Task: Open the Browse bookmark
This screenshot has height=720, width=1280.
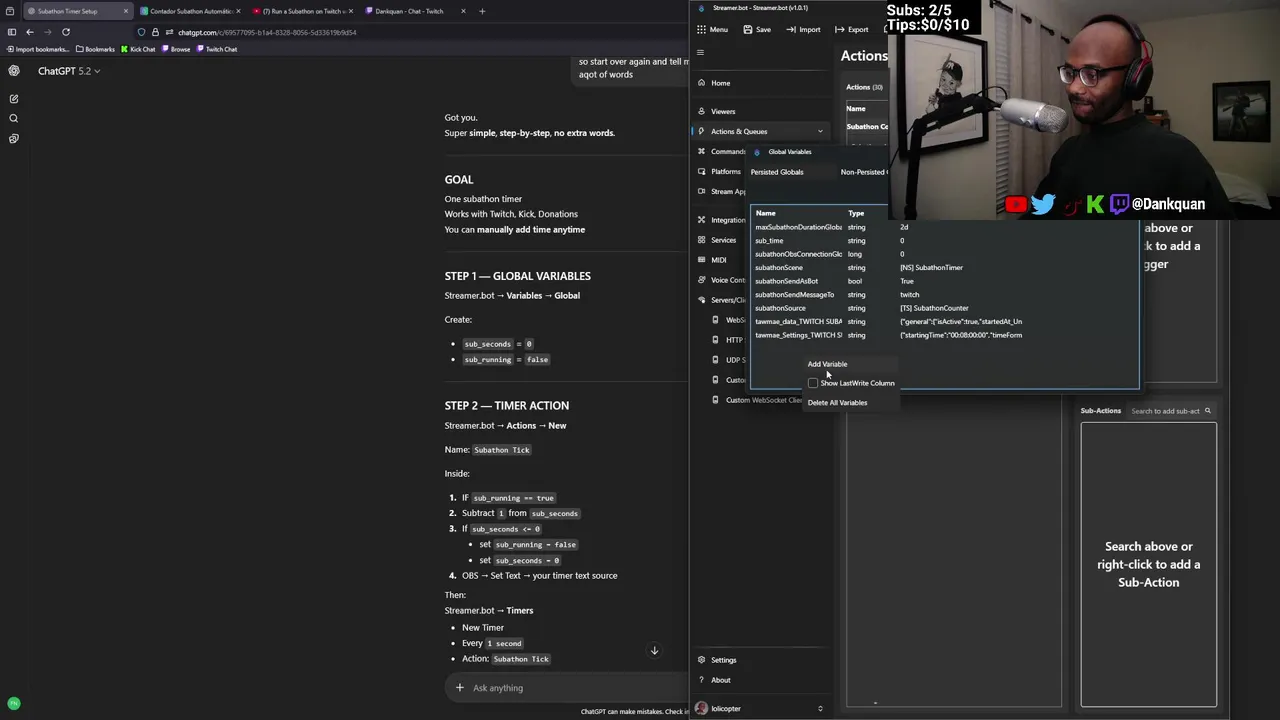Action: tap(176, 49)
